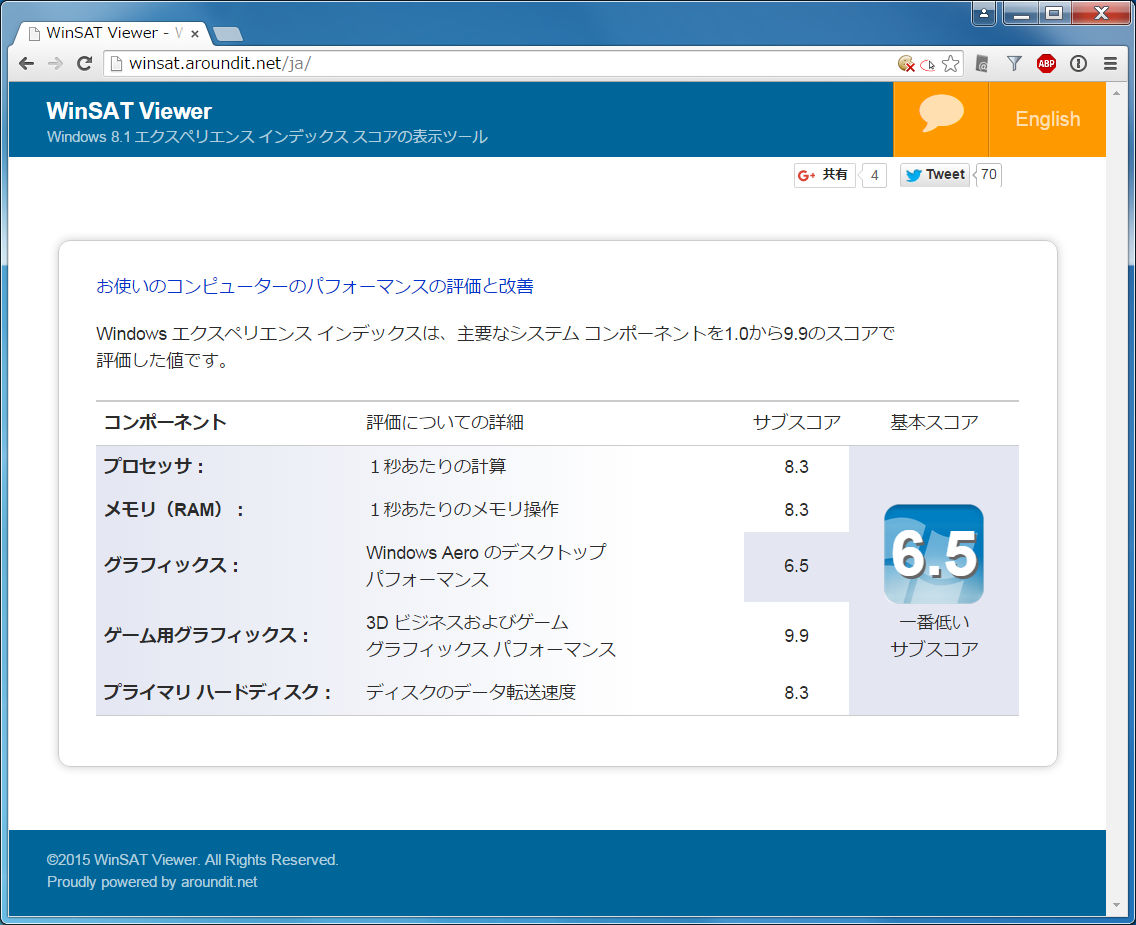Share the page on Google+
Image resolution: width=1136 pixels, height=925 pixels.
pos(824,175)
